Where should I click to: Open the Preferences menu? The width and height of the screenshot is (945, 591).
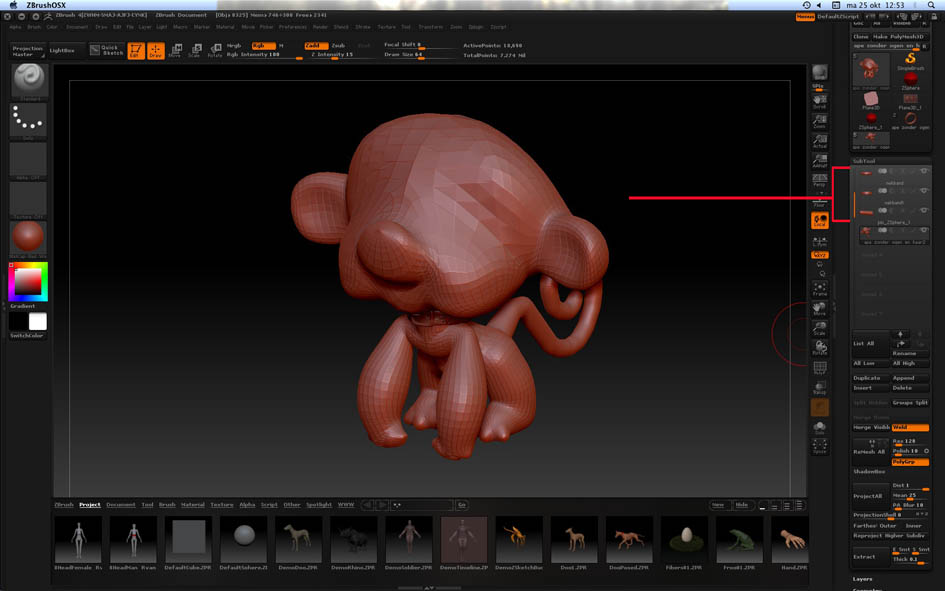[x=293, y=27]
